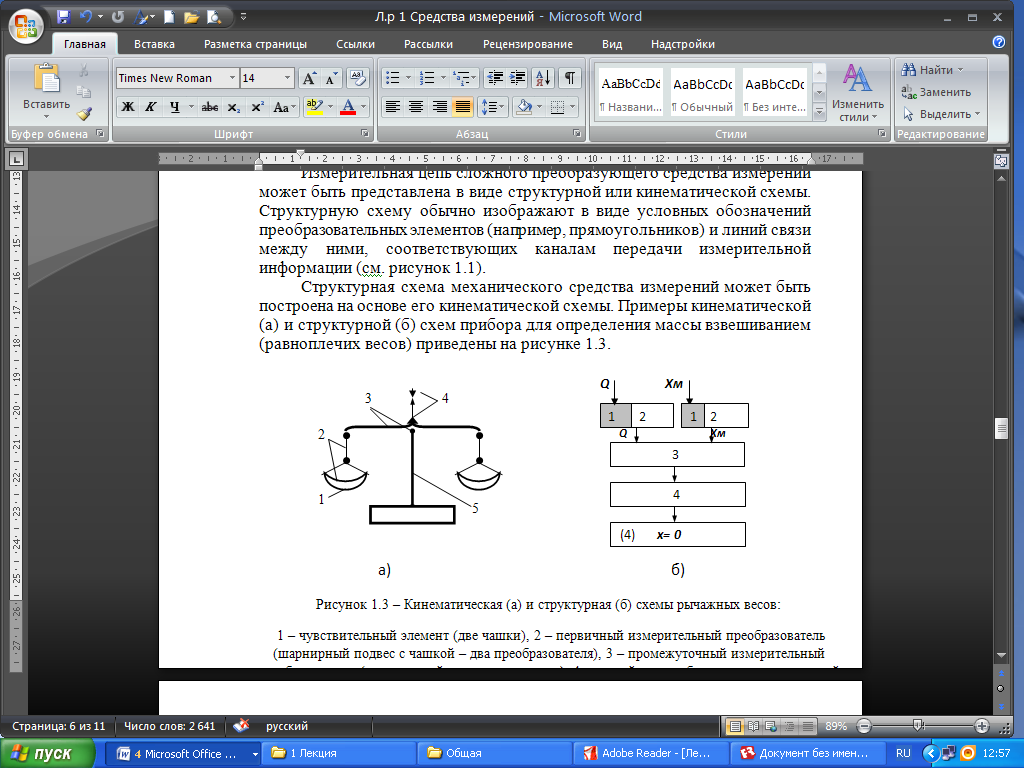Image resolution: width=1024 pixels, height=768 pixels.
Task: Click the zoom in plus button
Action: (x=982, y=726)
